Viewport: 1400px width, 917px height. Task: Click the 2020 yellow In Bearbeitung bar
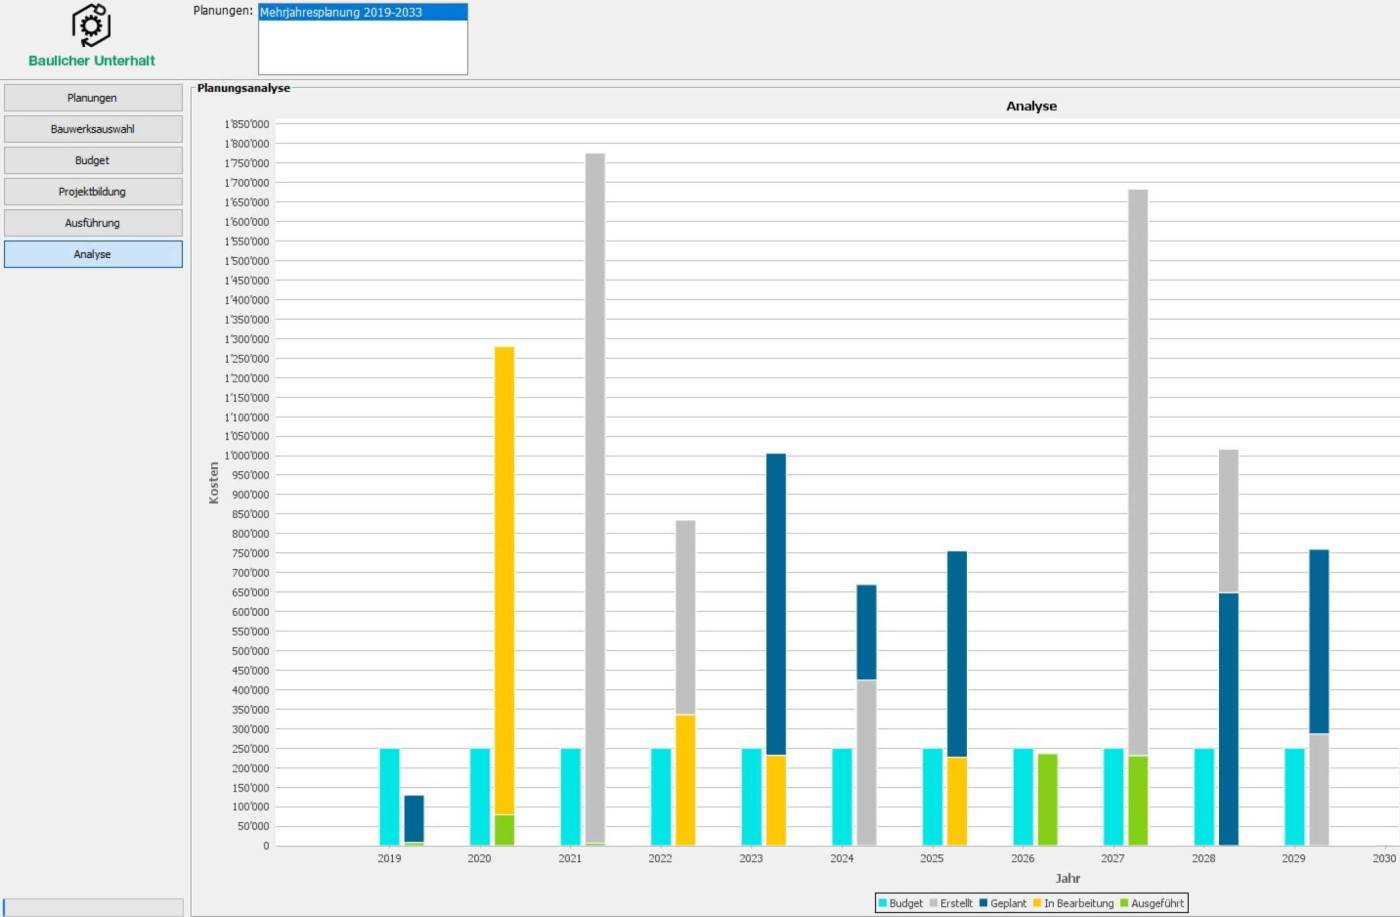504,580
